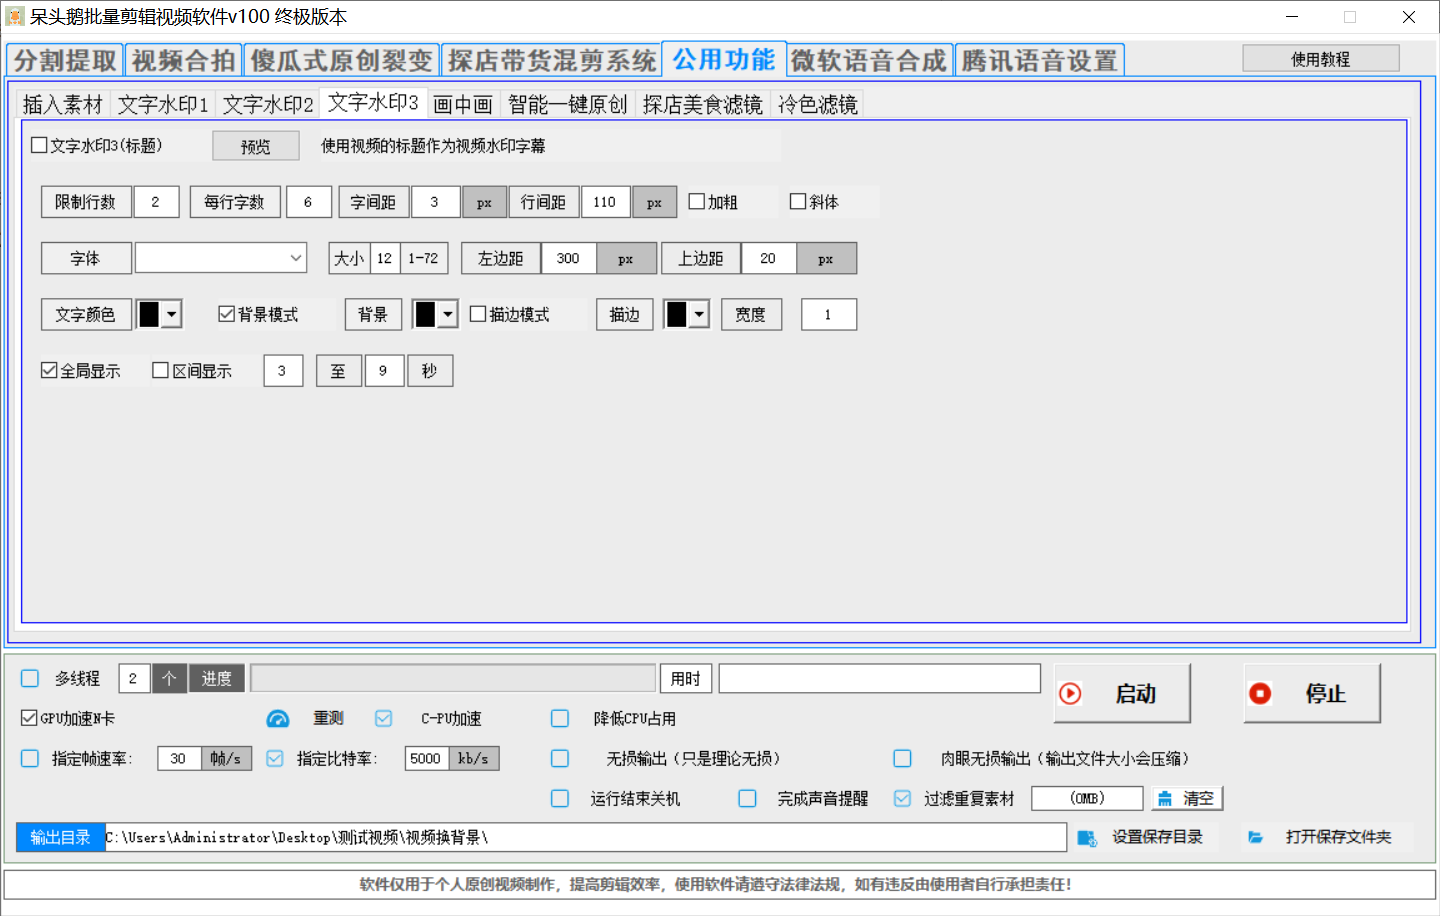Open the 冷色滤镜 sub-tab

click(818, 104)
